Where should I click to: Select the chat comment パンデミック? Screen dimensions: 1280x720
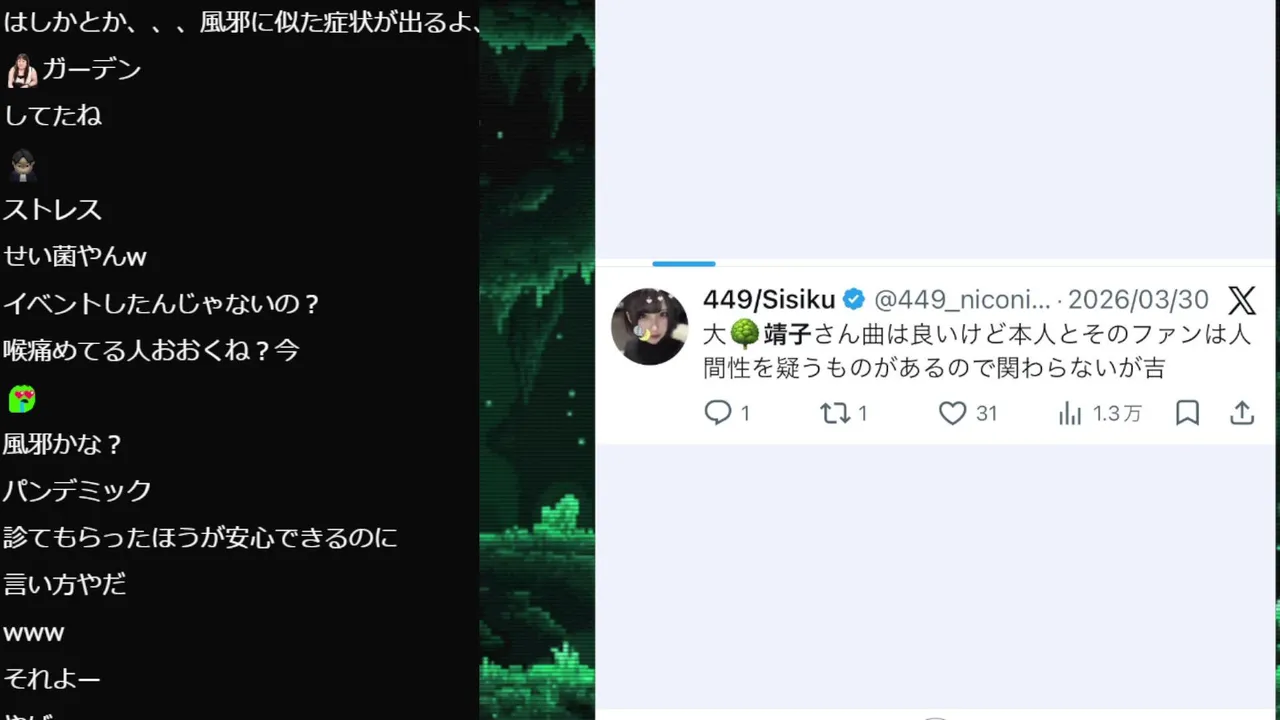(x=78, y=490)
